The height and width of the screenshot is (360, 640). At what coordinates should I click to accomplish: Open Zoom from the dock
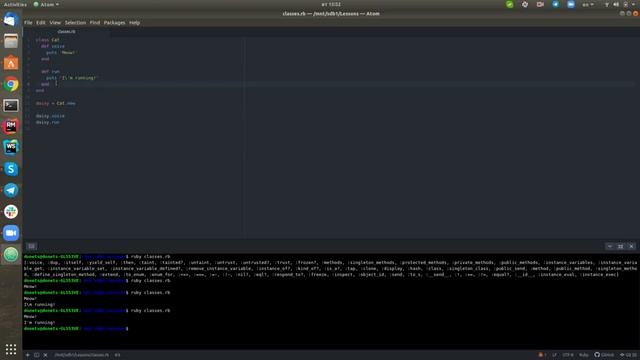click(11, 233)
